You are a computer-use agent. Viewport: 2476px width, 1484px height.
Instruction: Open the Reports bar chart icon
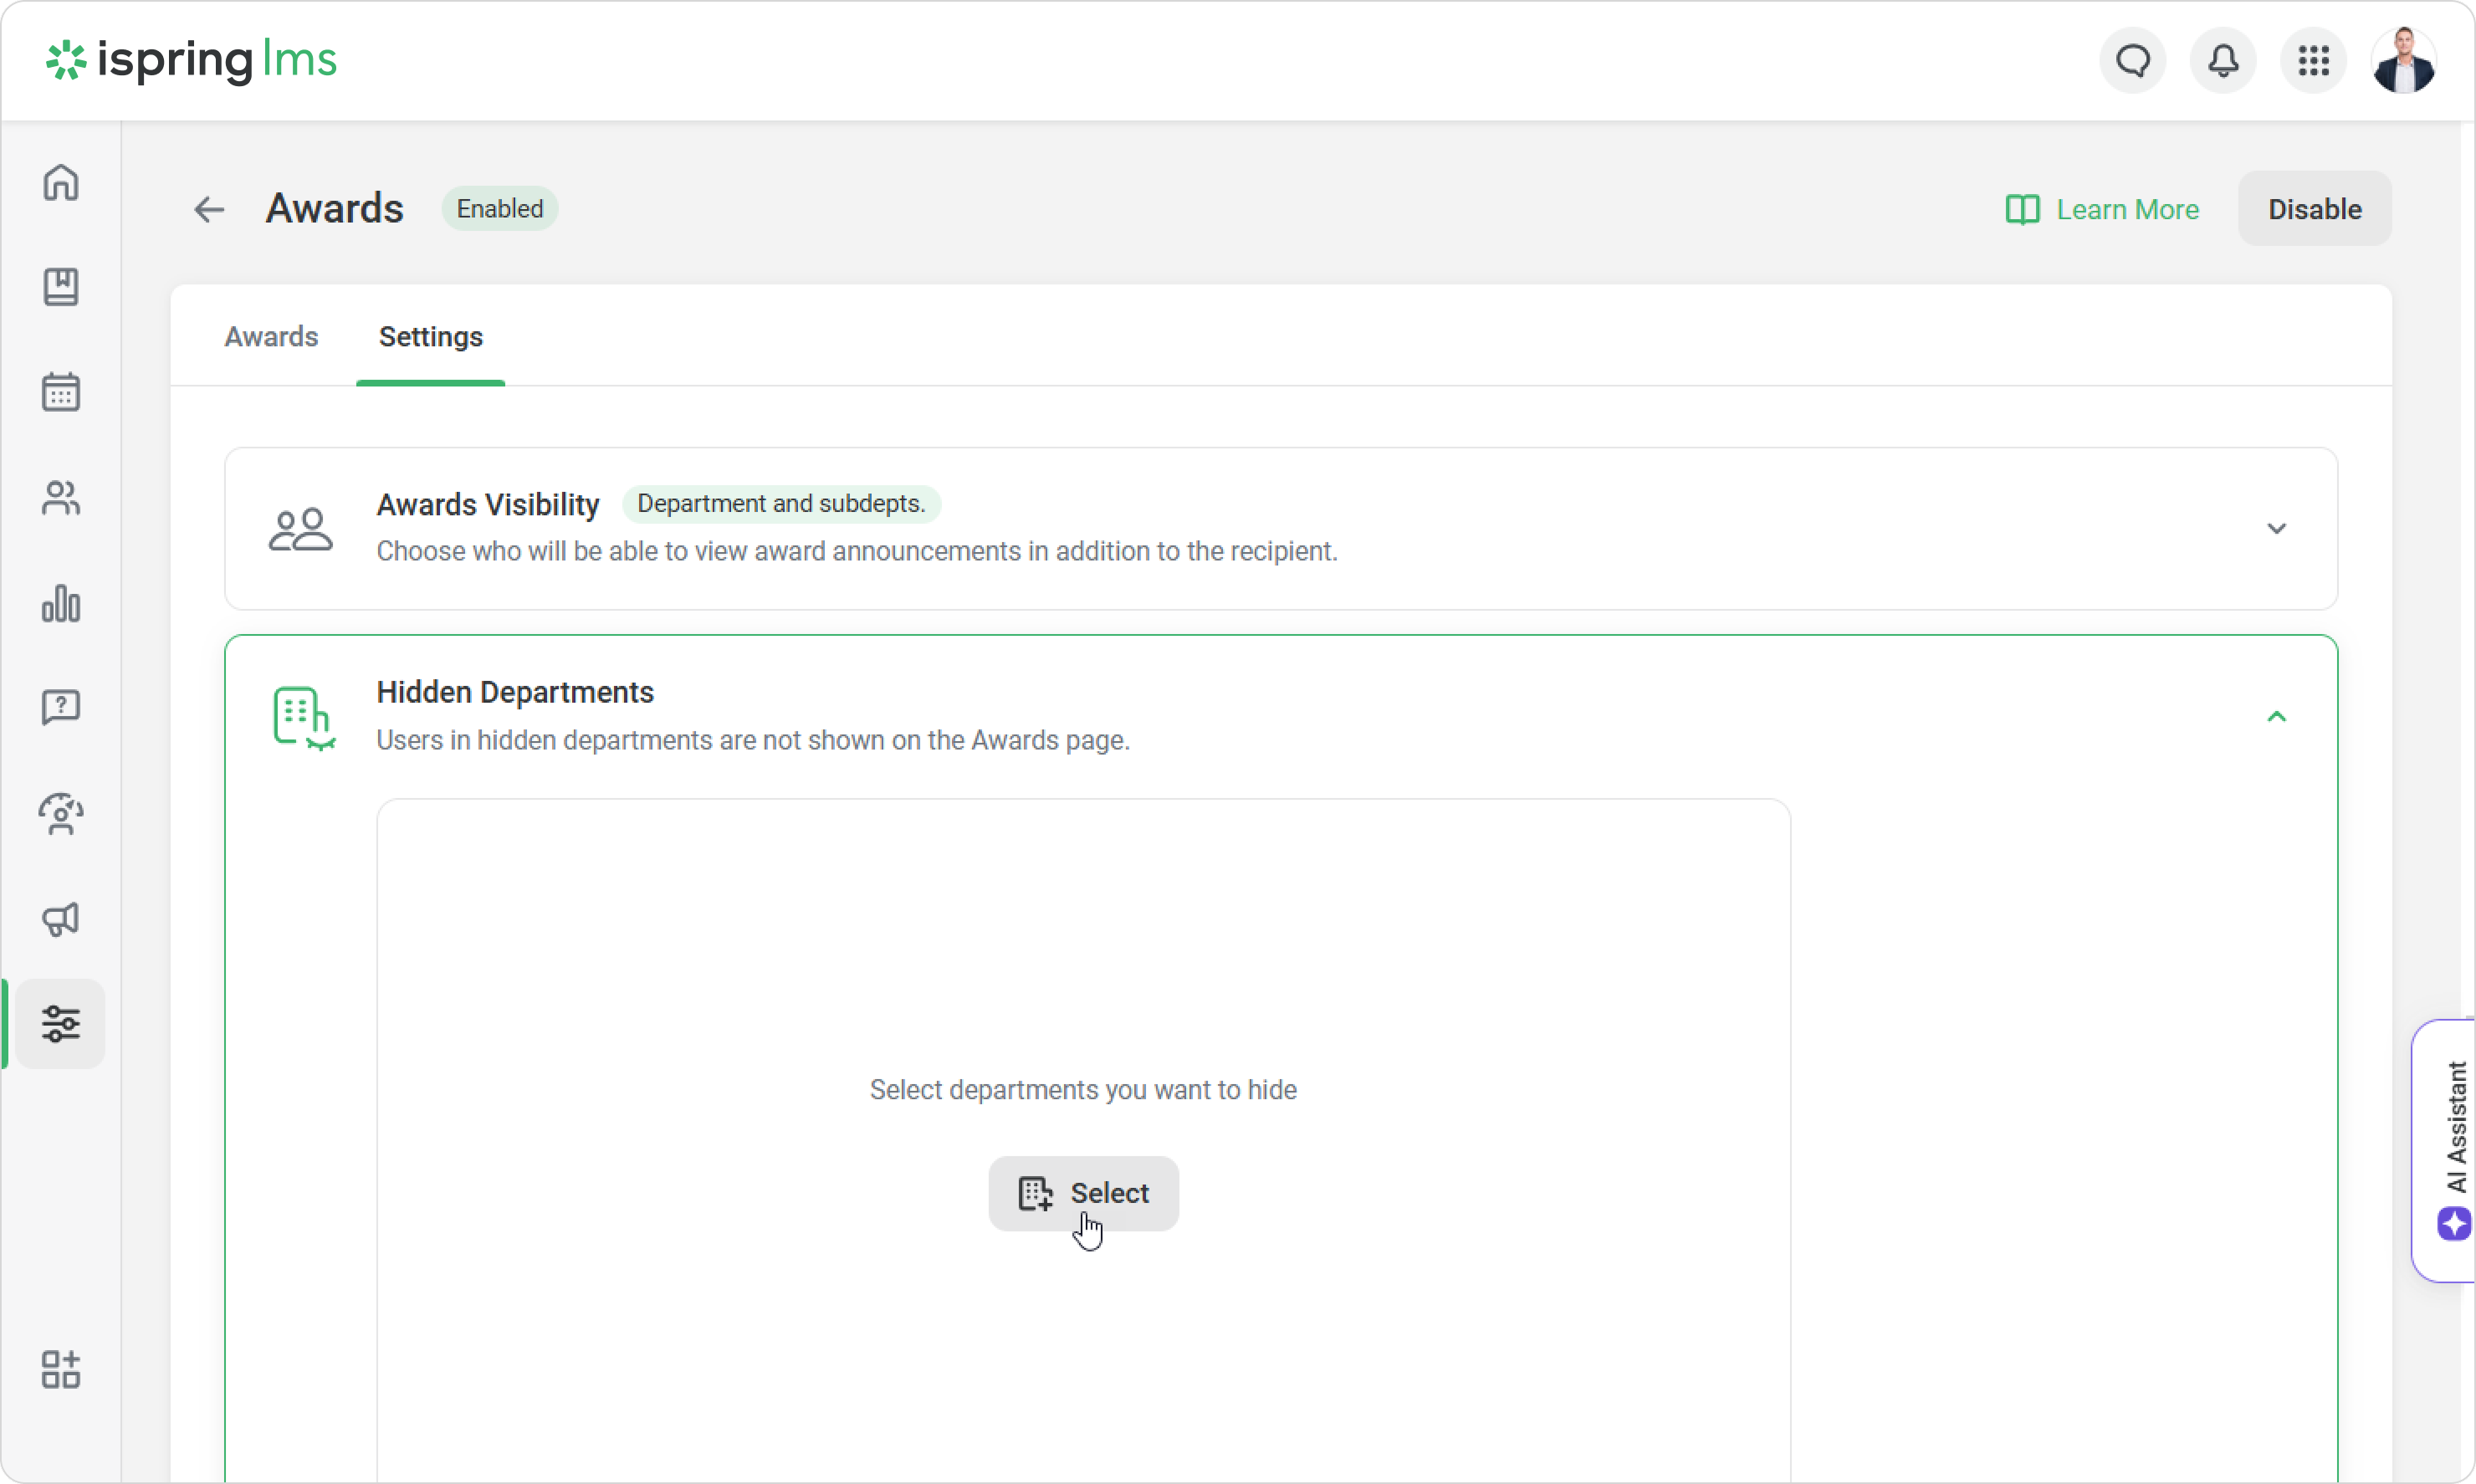point(61,603)
